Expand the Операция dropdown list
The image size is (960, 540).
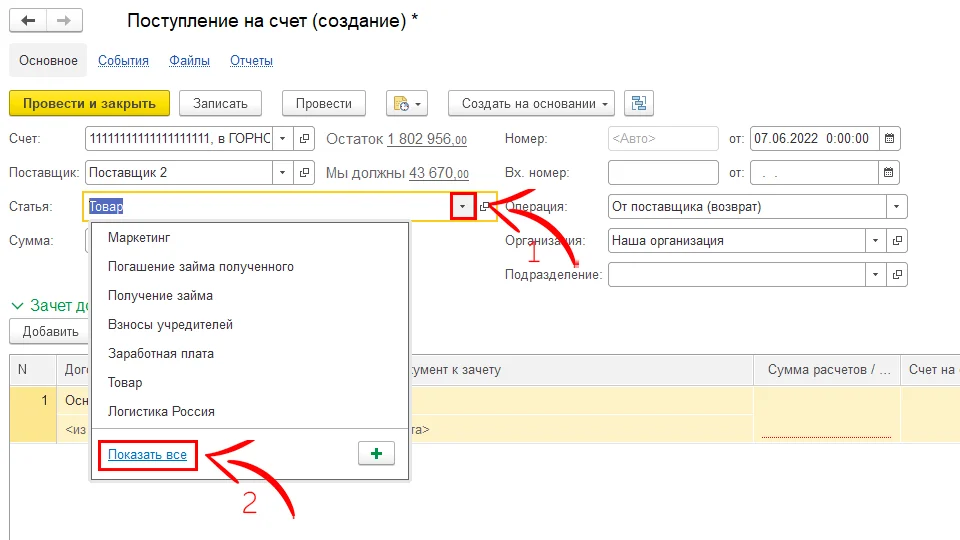897,207
